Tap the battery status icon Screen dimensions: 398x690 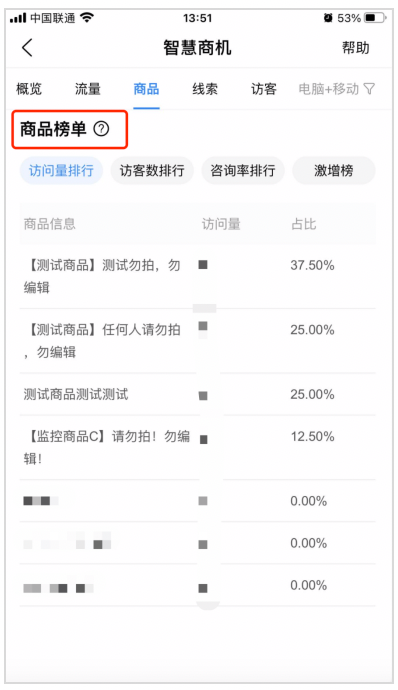376,18
